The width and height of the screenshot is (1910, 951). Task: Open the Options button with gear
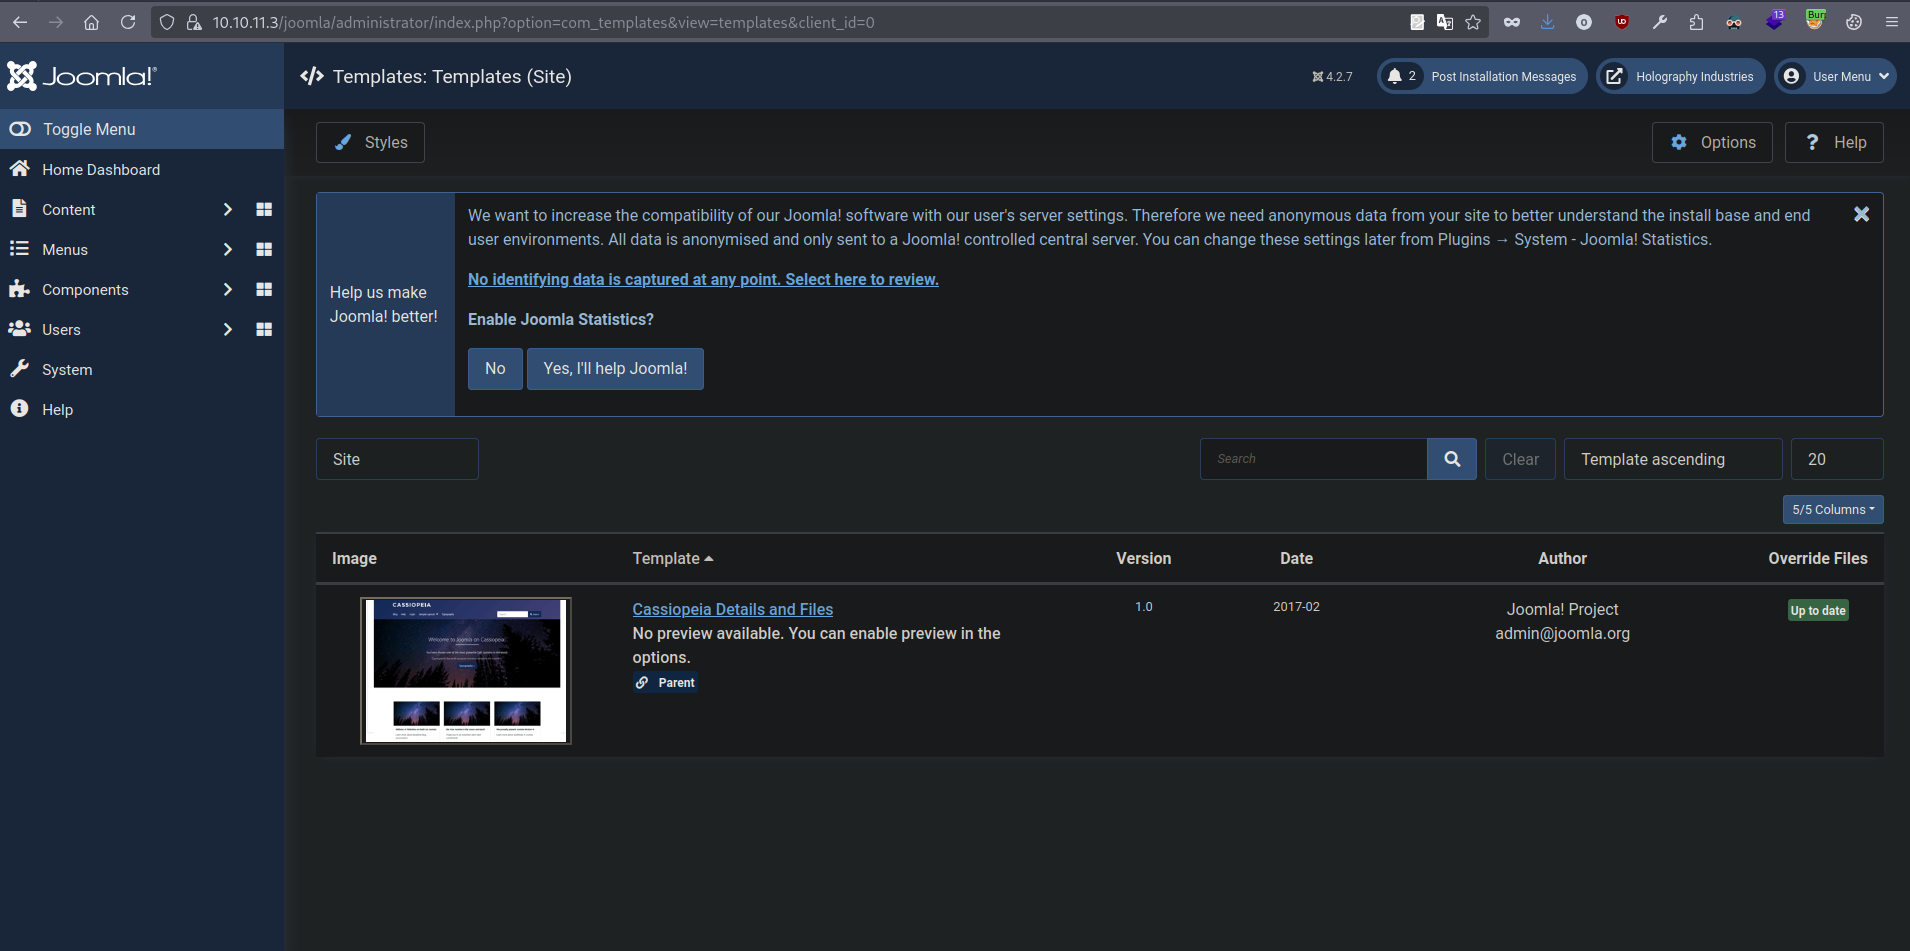pyautogui.click(x=1712, y=142)
